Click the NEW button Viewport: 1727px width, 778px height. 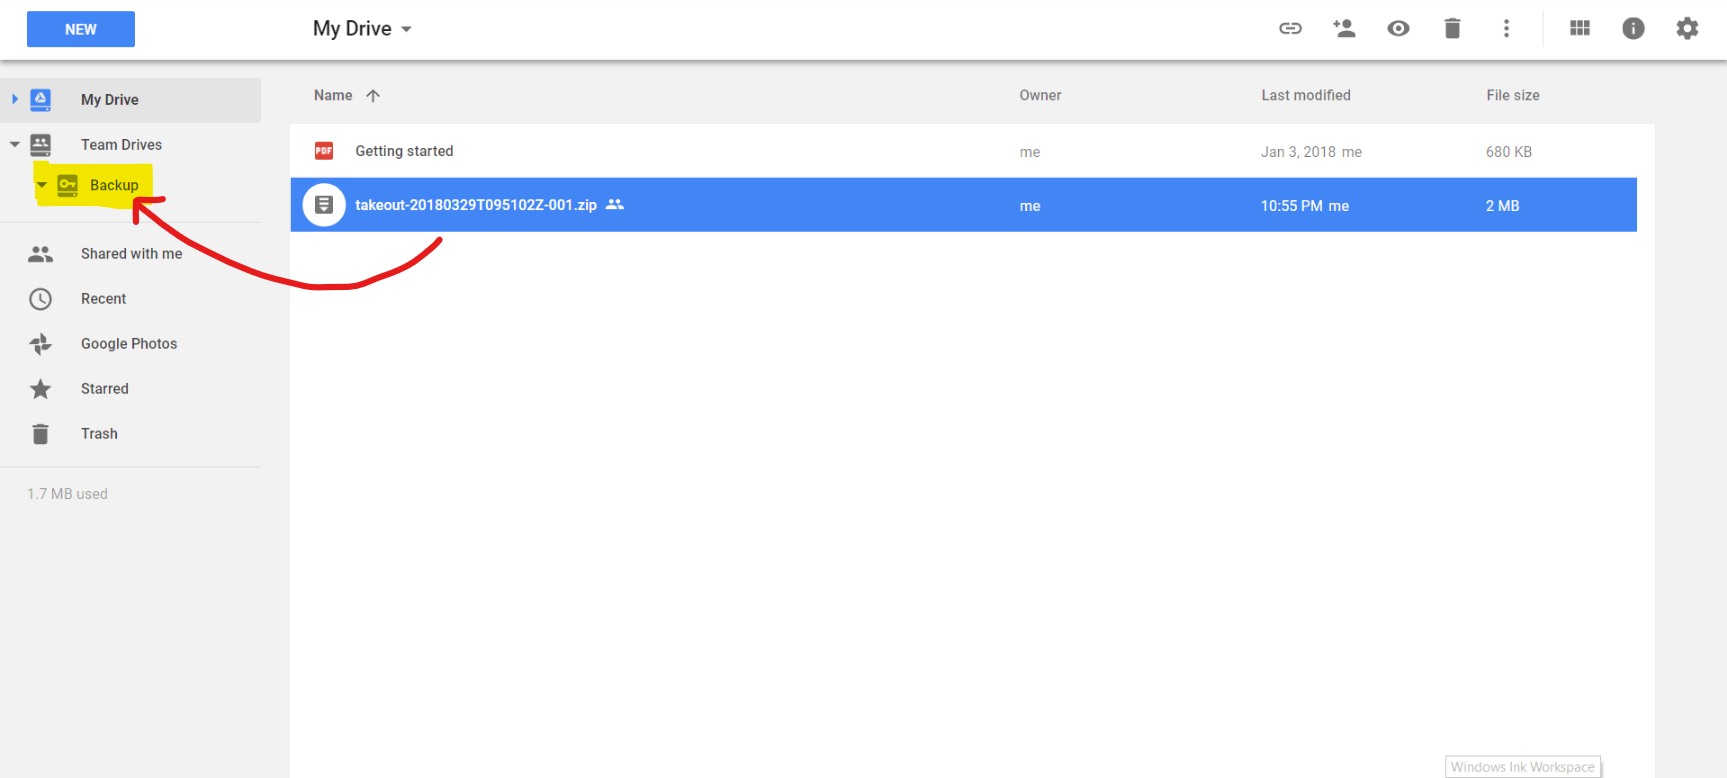click(81, 29)
